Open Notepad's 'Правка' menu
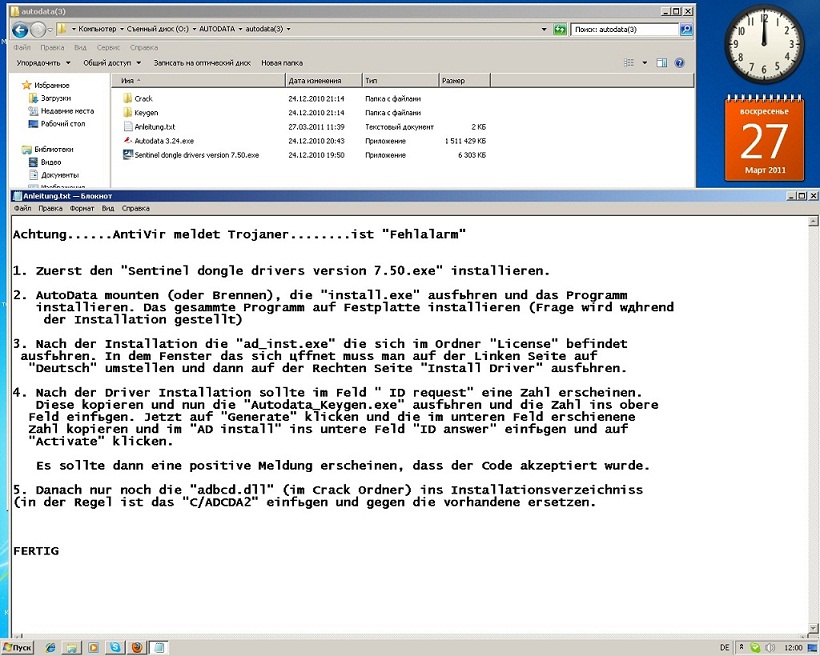Screen dimensions: 820x656 (50, 208)
